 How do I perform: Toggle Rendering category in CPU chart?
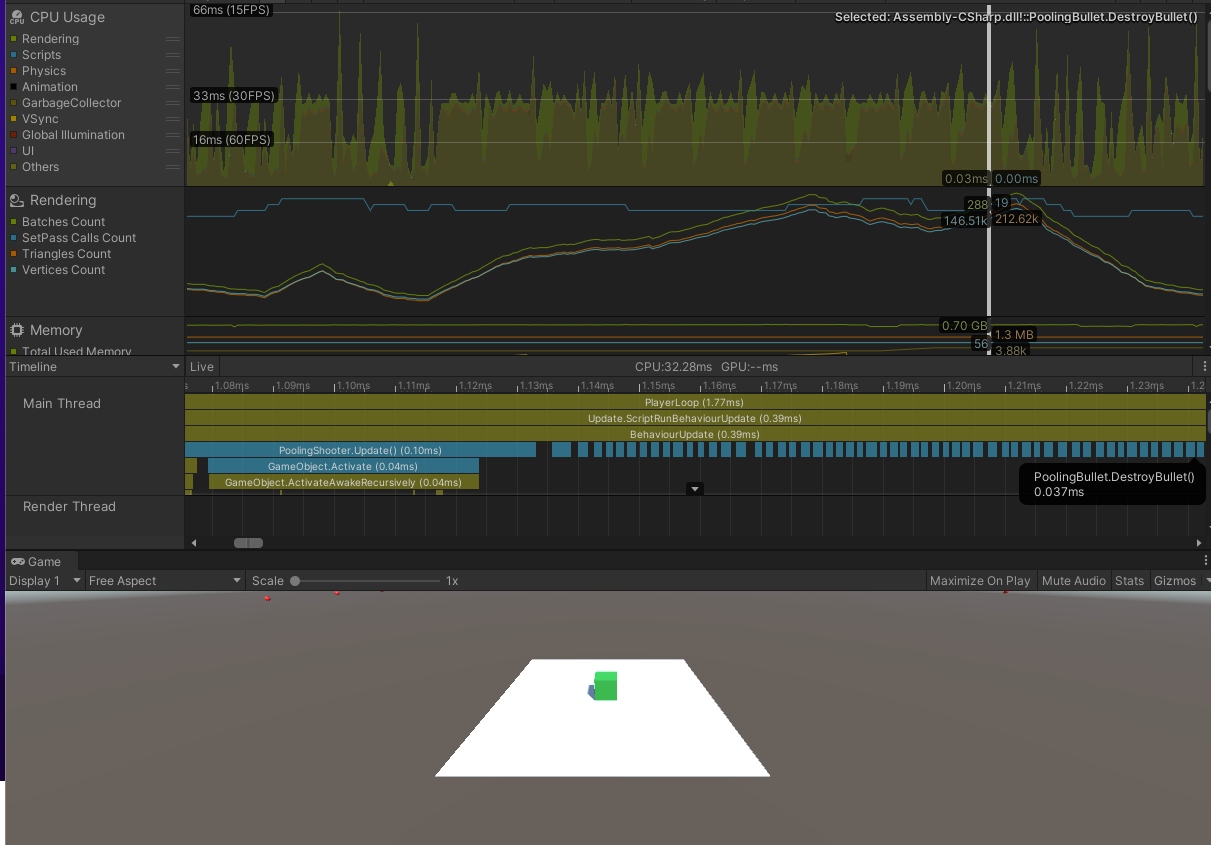click(13, 39)
